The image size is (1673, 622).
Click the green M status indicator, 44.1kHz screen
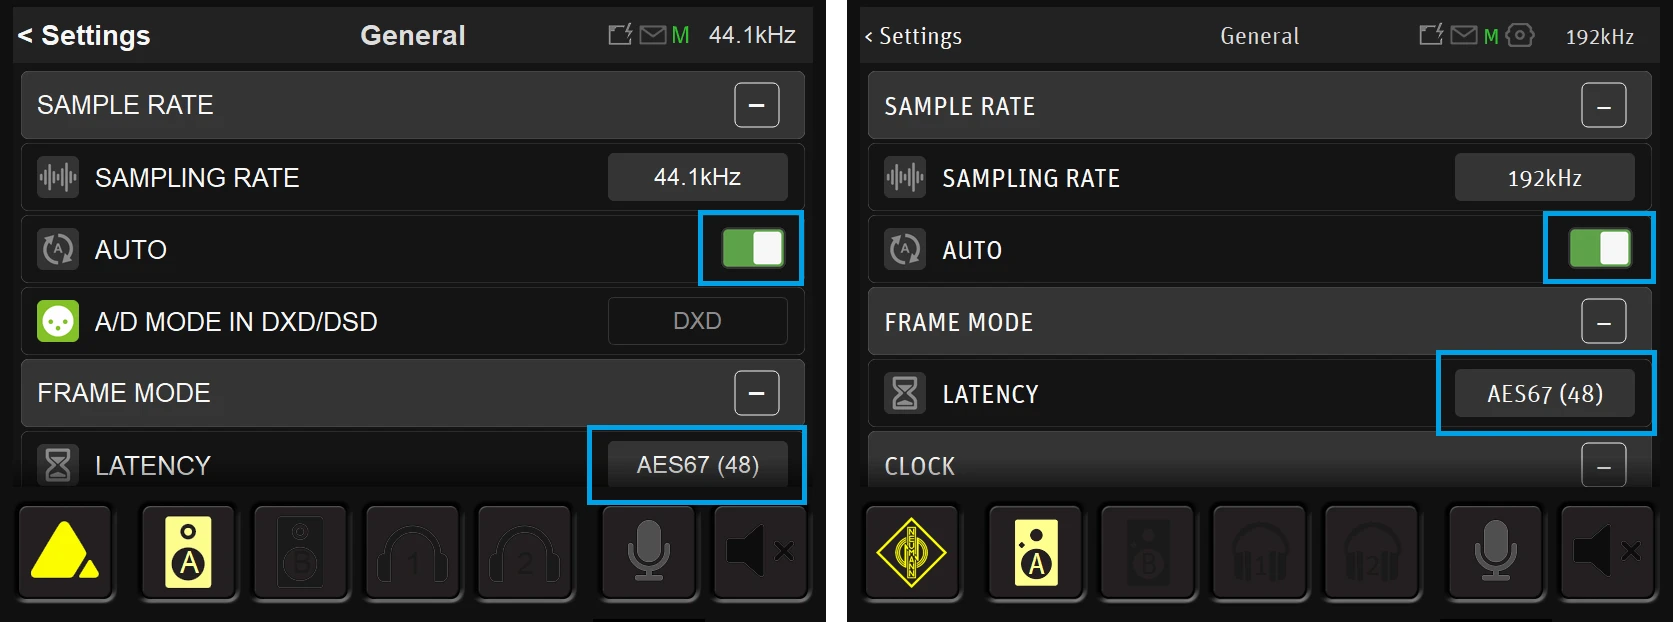(681, 36)
